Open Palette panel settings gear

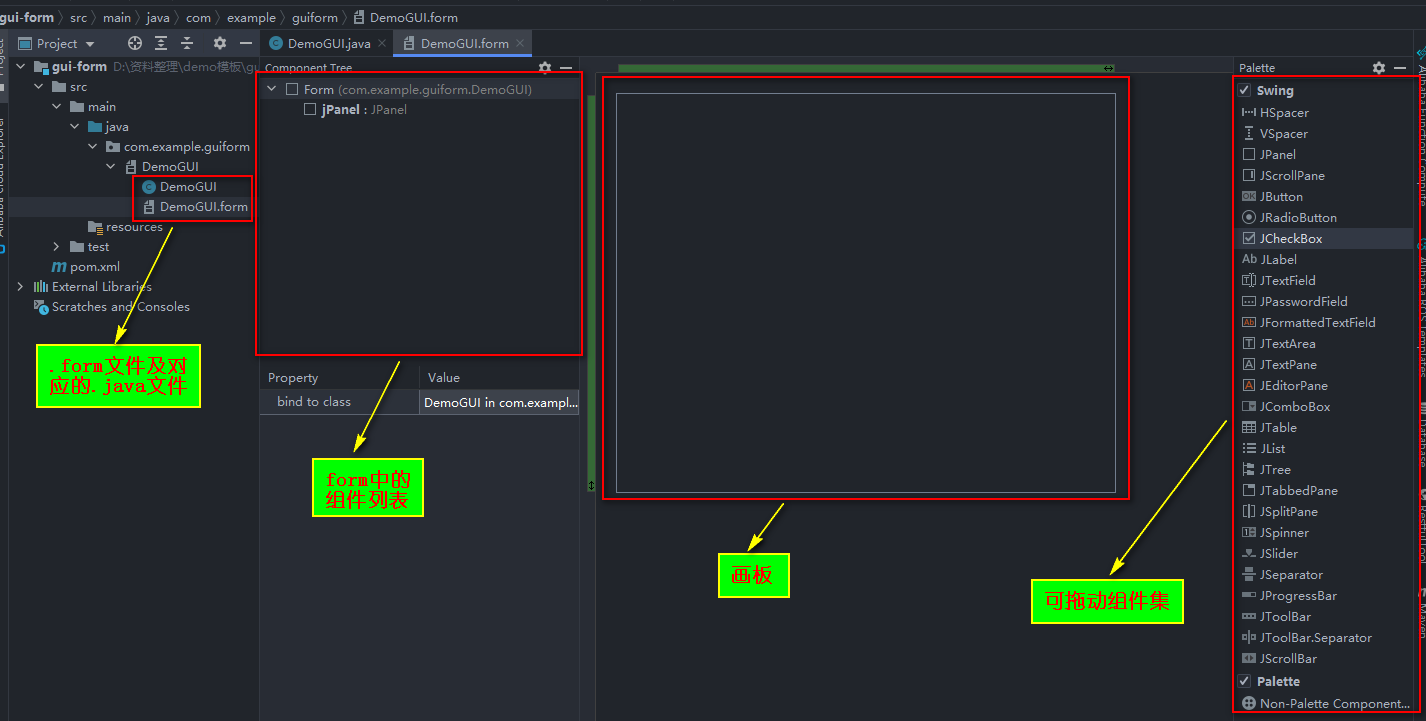(1379, 68)
